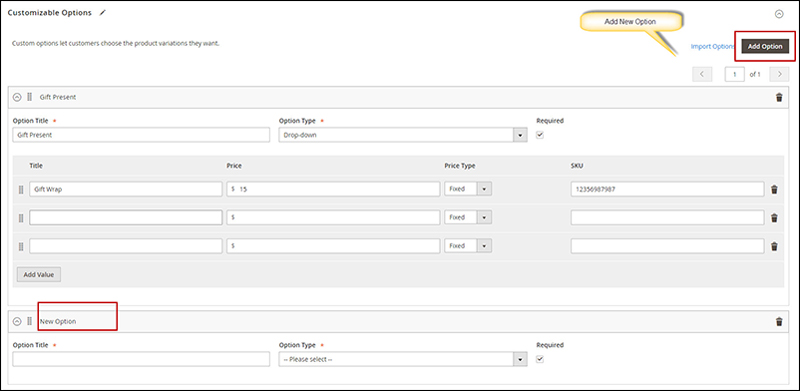The image size is (800, 391).
Task: Toggle Required checkbox for New Option
Action: pyautogui.click(x=540, y=359)
